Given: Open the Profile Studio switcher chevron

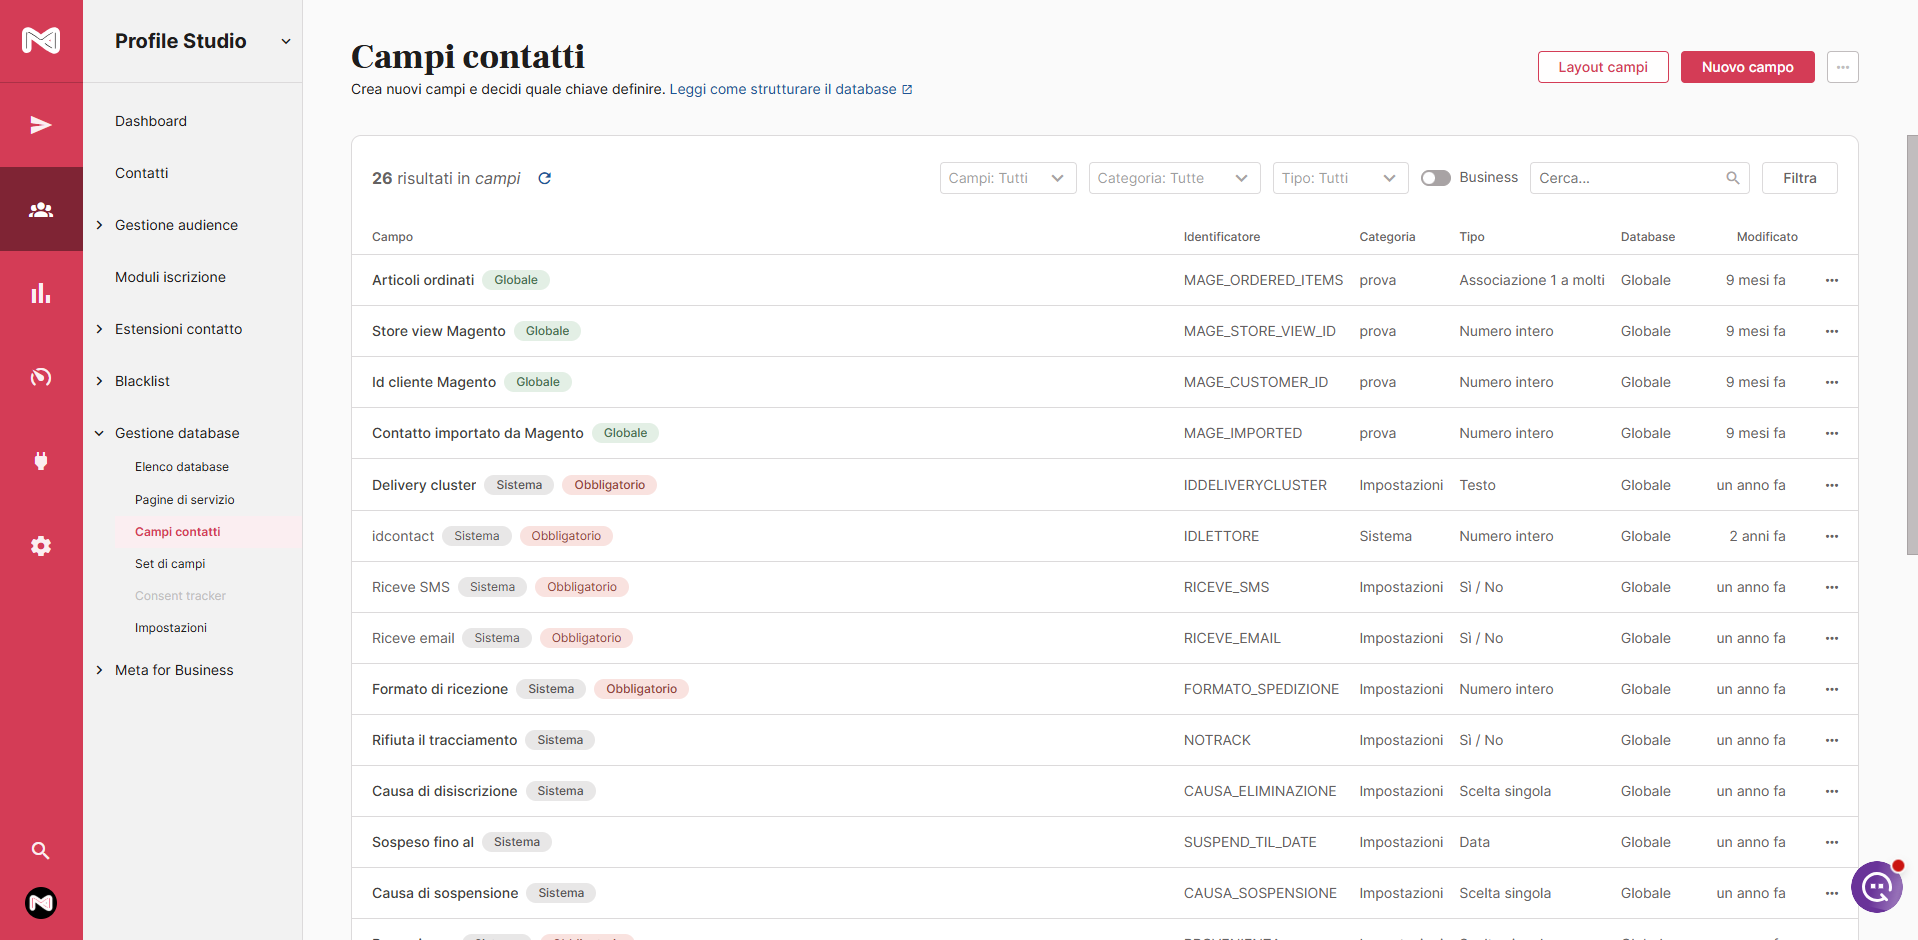Looking at the screenshot, I should (286, 41).
